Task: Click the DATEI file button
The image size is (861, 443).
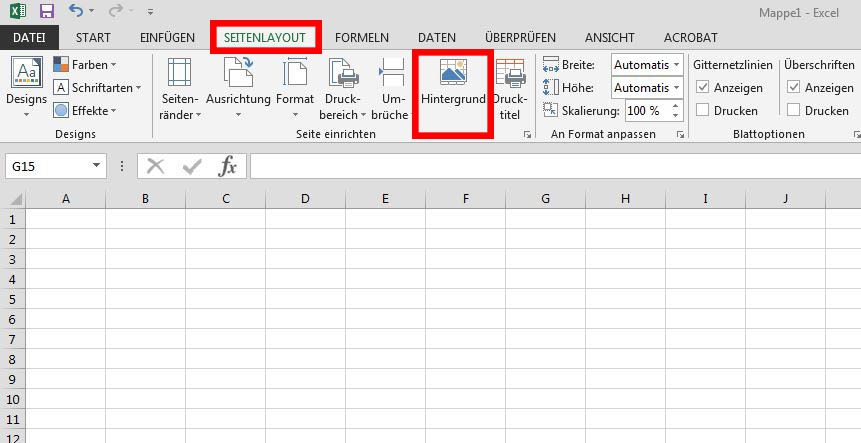Action: coord(29,38)
